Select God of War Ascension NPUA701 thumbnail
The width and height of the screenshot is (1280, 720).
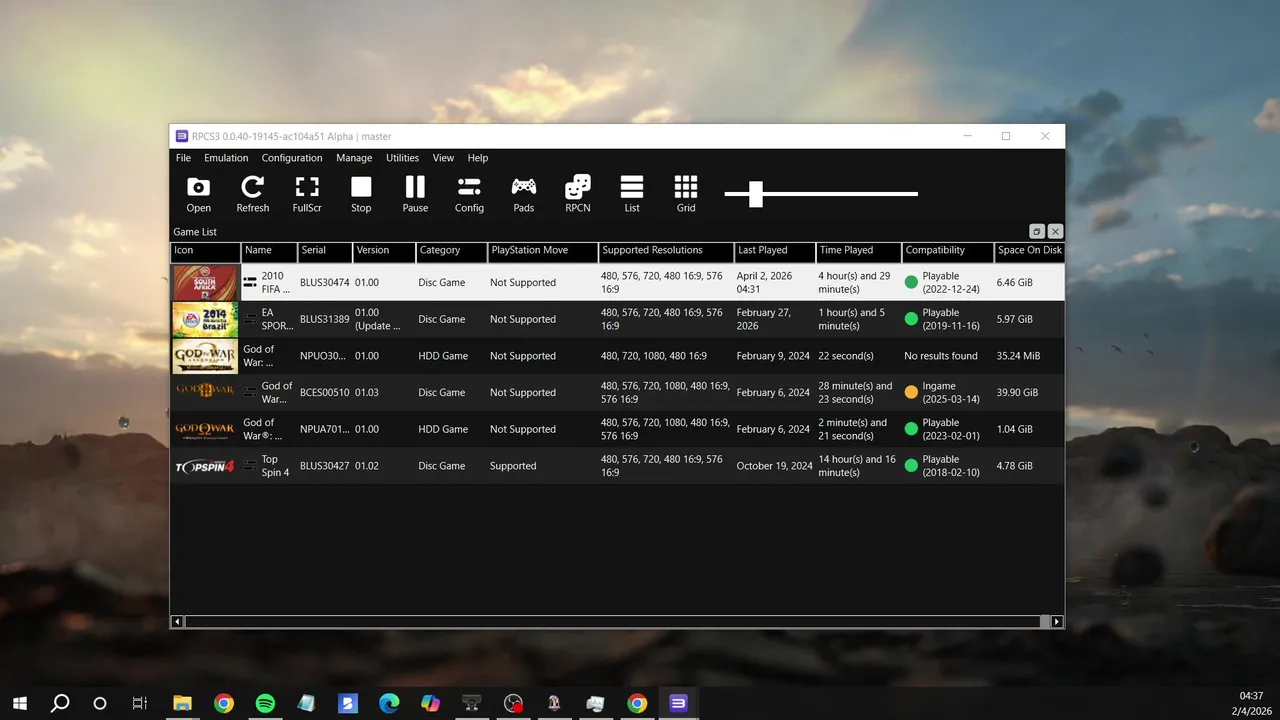[x=205, y=430]
